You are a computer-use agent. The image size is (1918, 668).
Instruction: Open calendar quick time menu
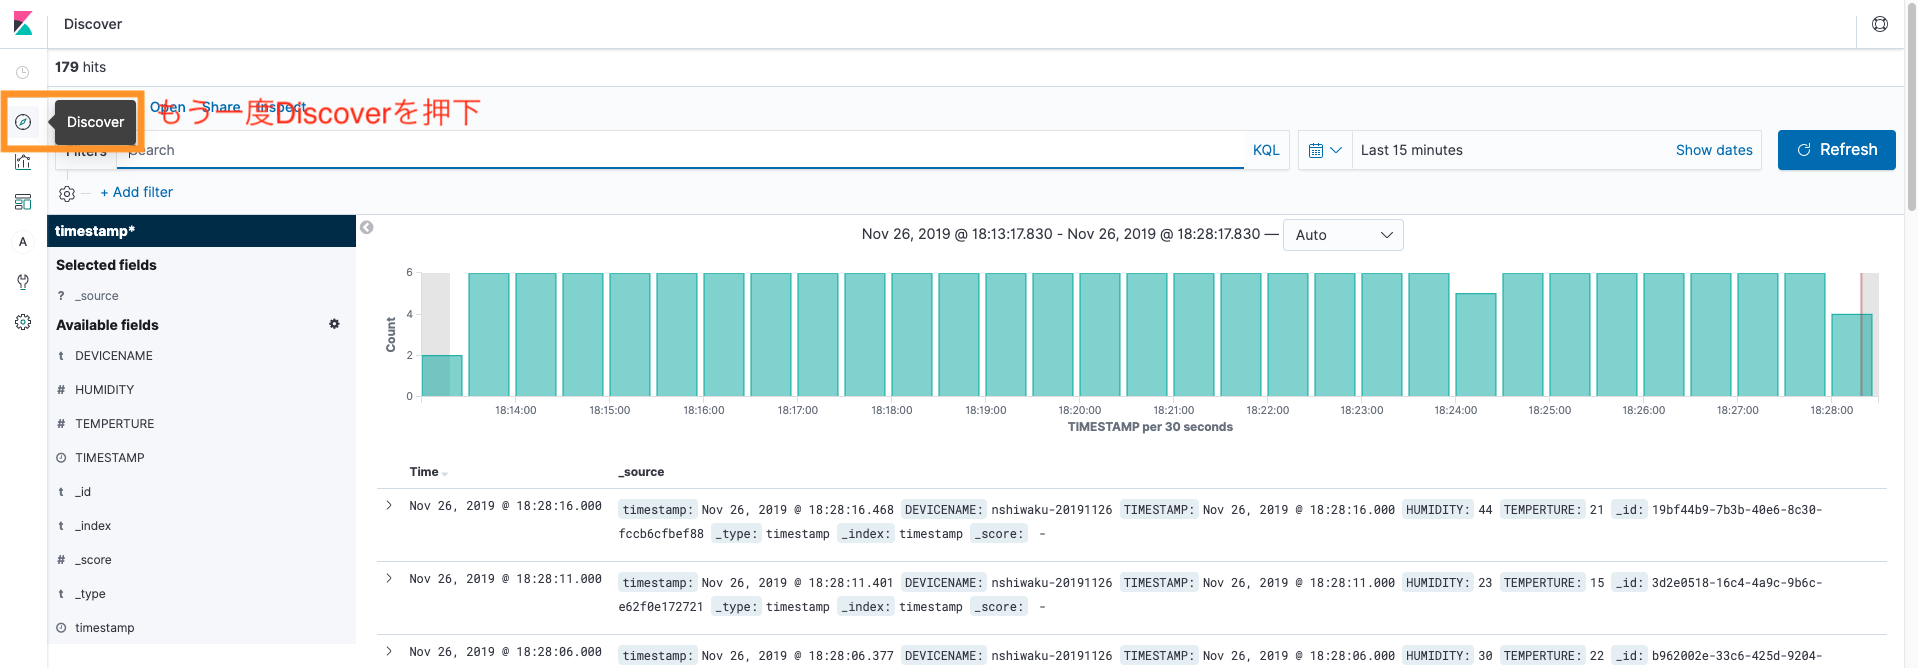click(x=1325, y=150)
